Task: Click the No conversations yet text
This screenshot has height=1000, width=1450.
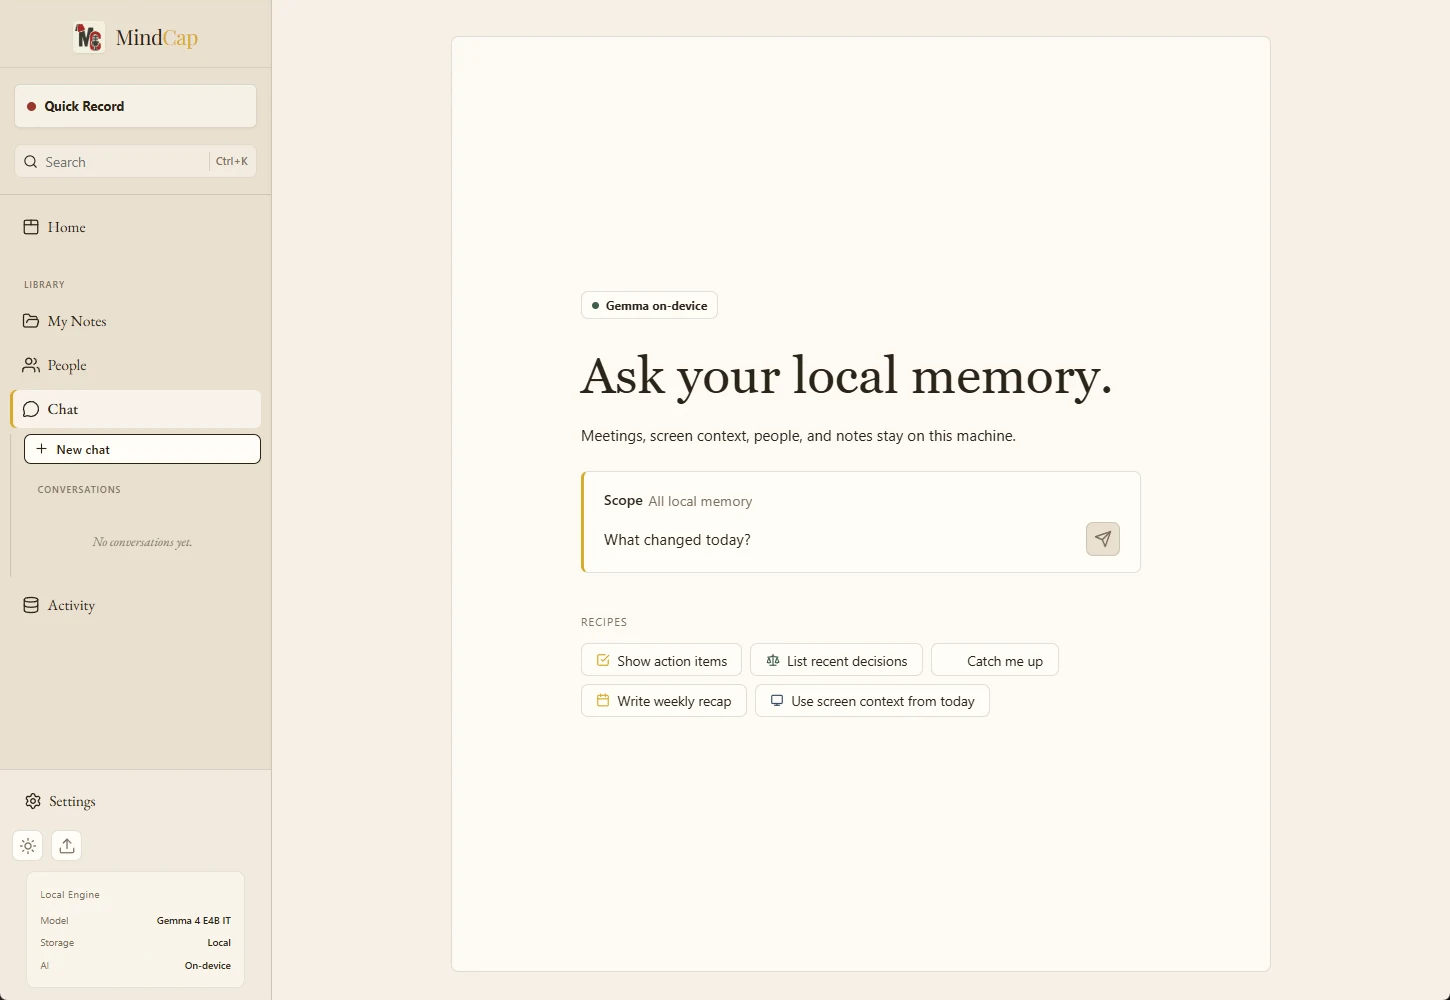Action: pos(142,542)
